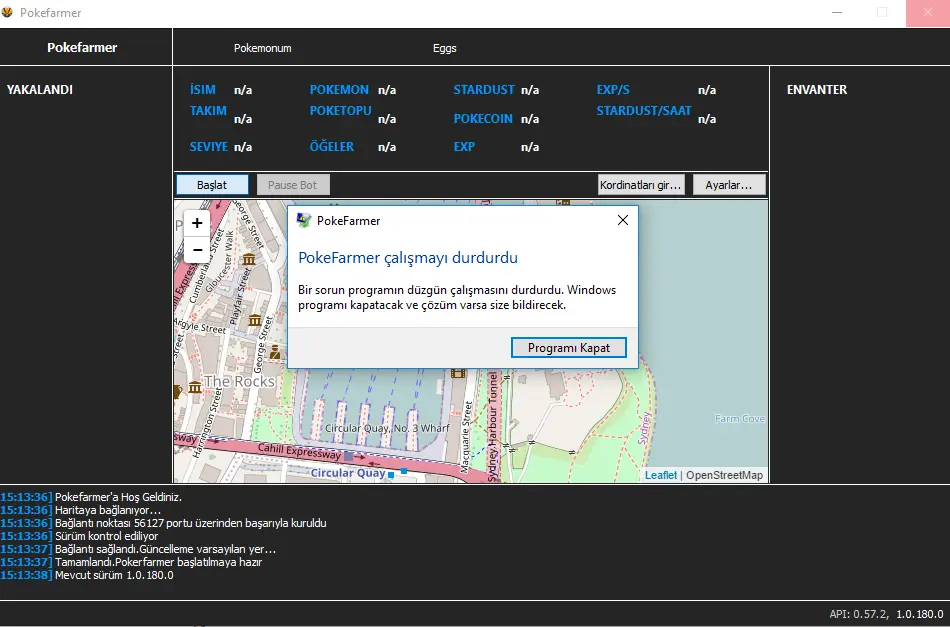Click log line "Pokefarmer'a Hoş Geldiniz."
The height and width of the screenshot is (627, 950).
118,497
